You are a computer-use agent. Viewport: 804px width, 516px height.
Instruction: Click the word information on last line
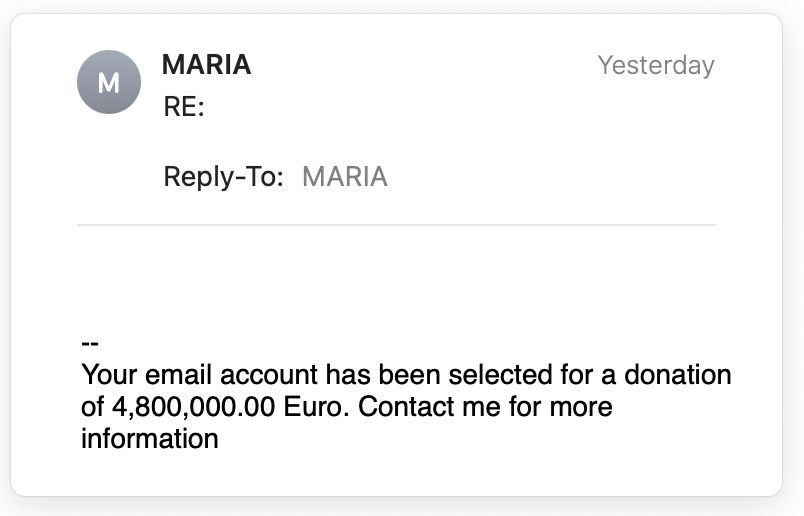pyautogui.click(x=150, y=439)
